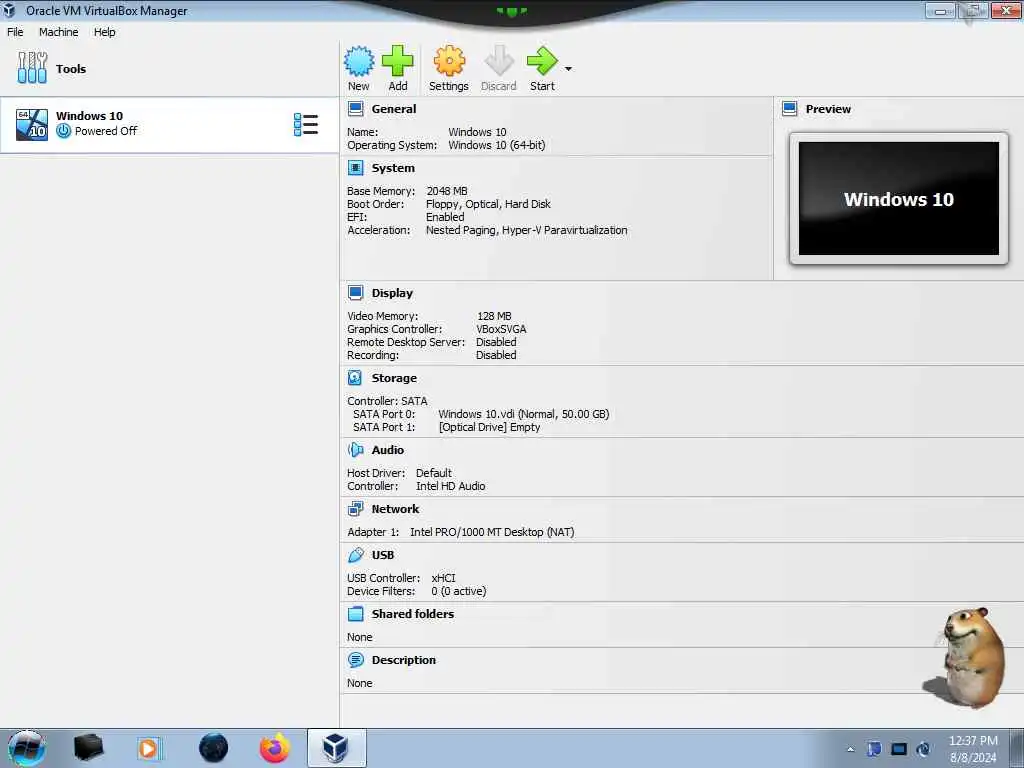Click the VirtualBox taskbar button

pos(336,748)
